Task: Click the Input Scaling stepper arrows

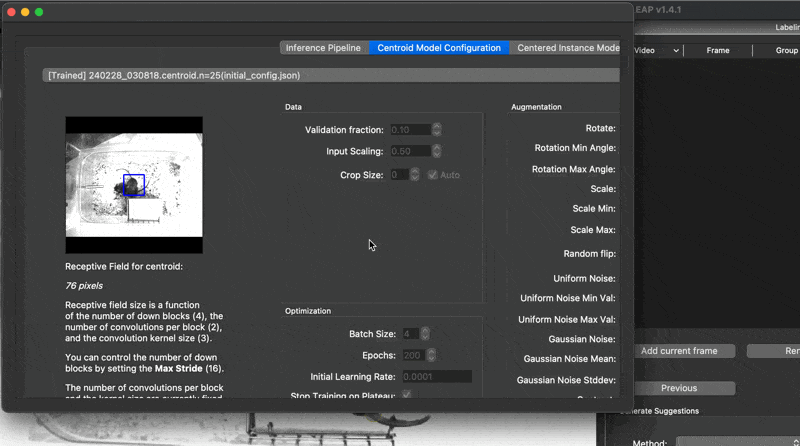Action: click(x=437, y=151)
